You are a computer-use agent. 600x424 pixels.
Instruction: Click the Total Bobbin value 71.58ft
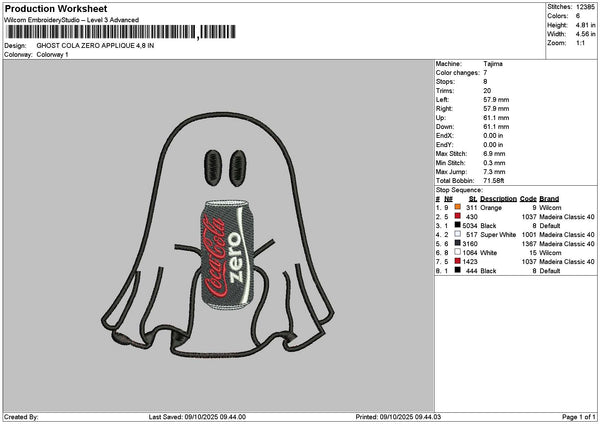point(494,181)
